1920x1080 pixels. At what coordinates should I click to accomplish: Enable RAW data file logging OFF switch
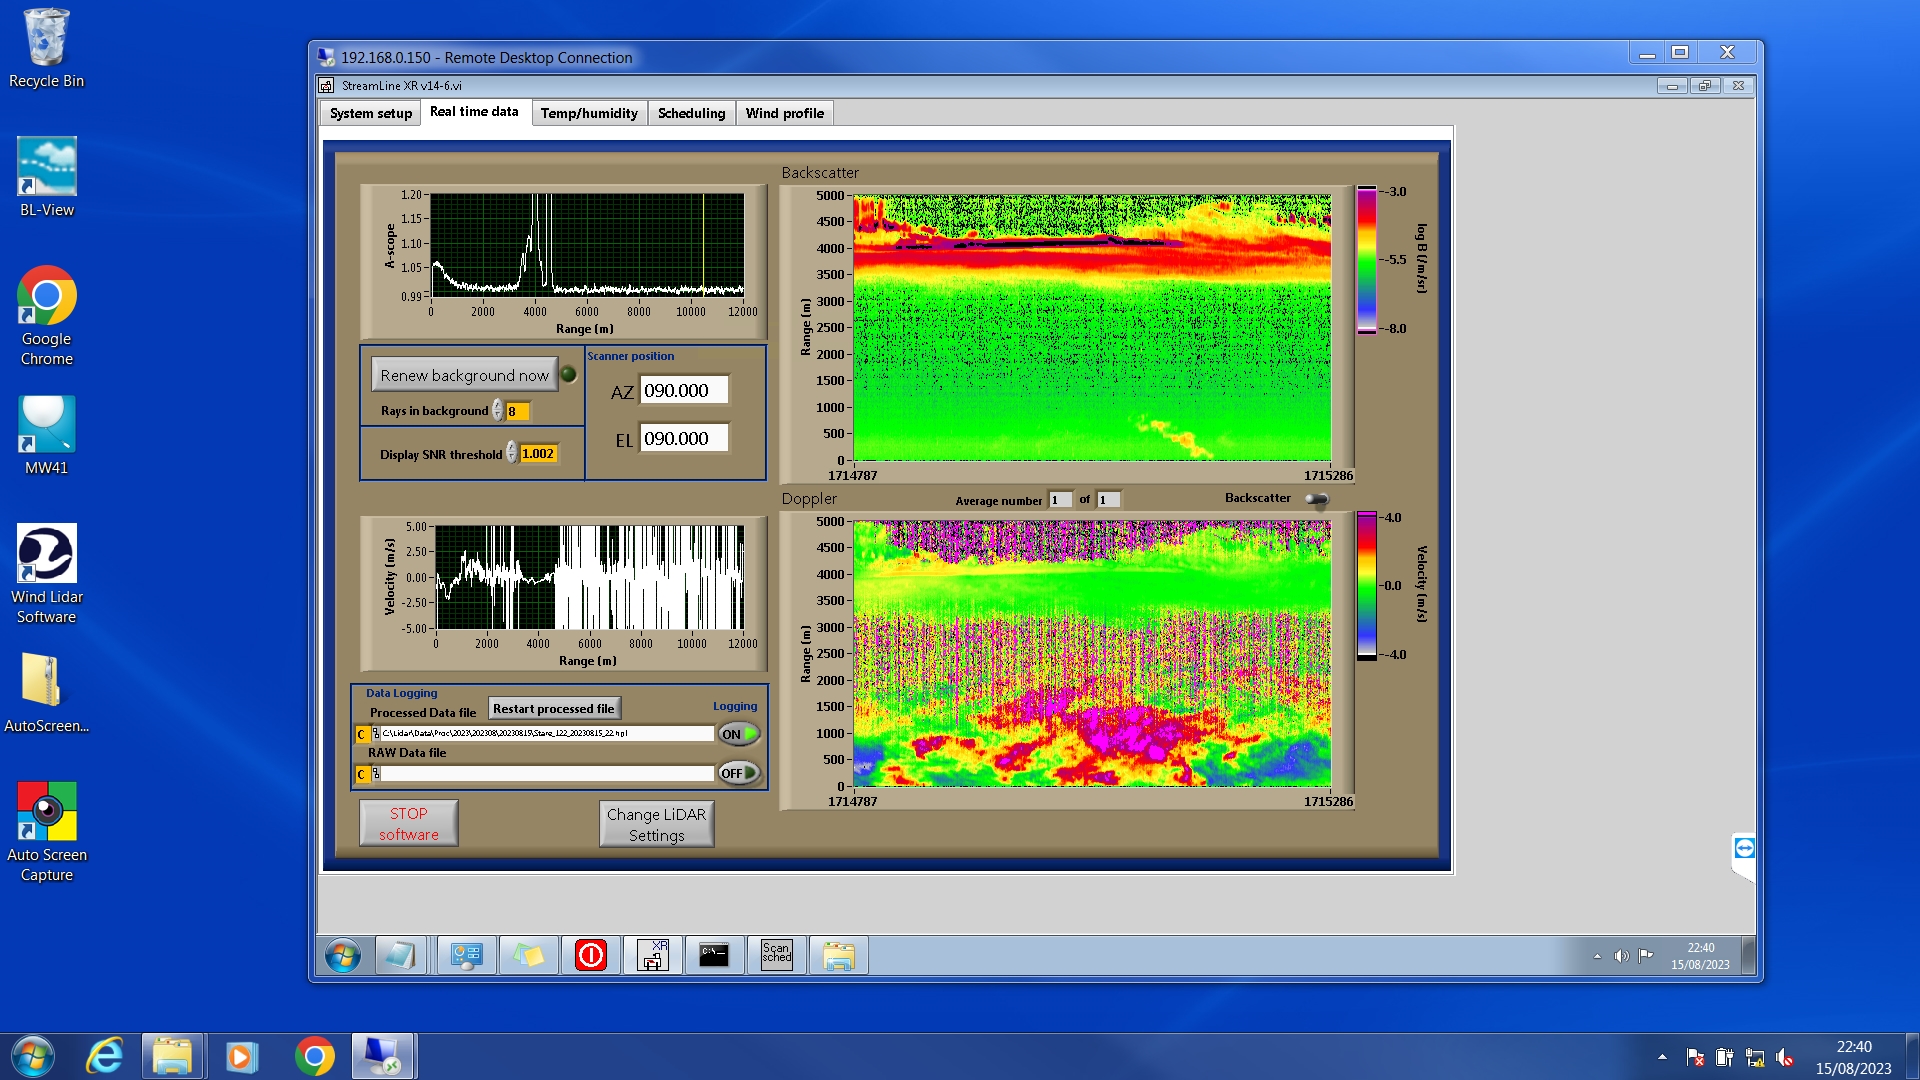[x=739, y=773]
